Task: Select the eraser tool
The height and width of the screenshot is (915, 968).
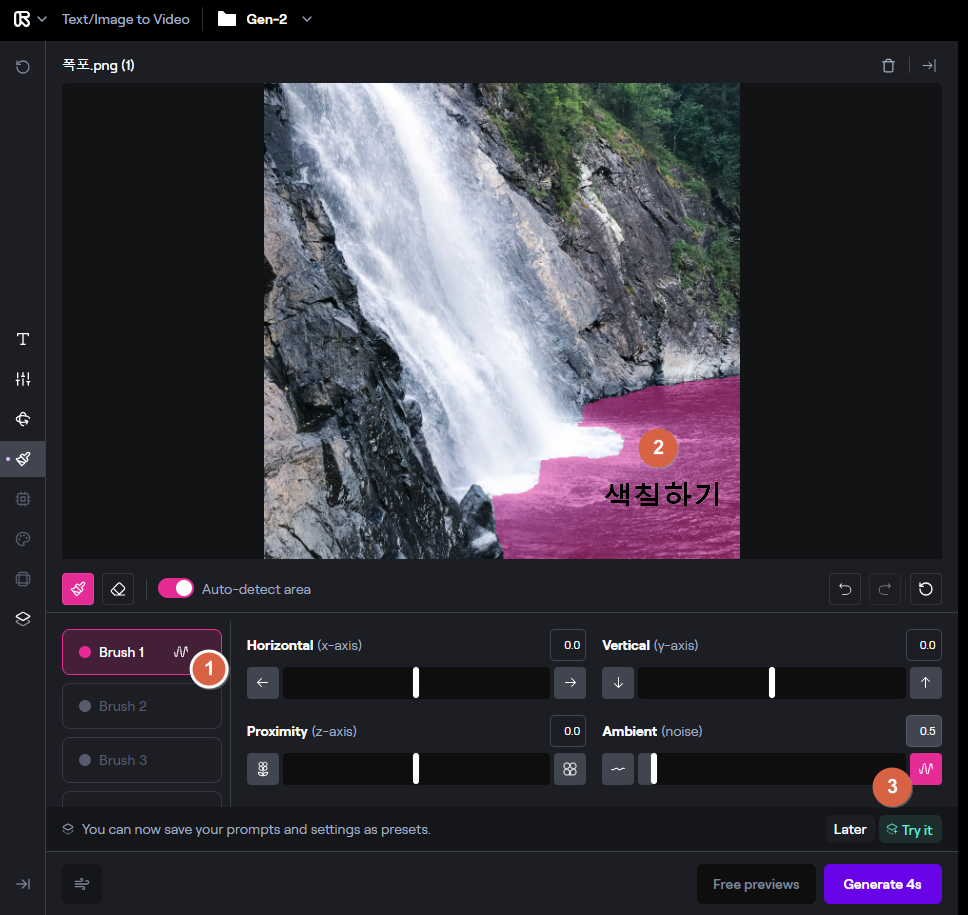Action: [x=118, y=589]
